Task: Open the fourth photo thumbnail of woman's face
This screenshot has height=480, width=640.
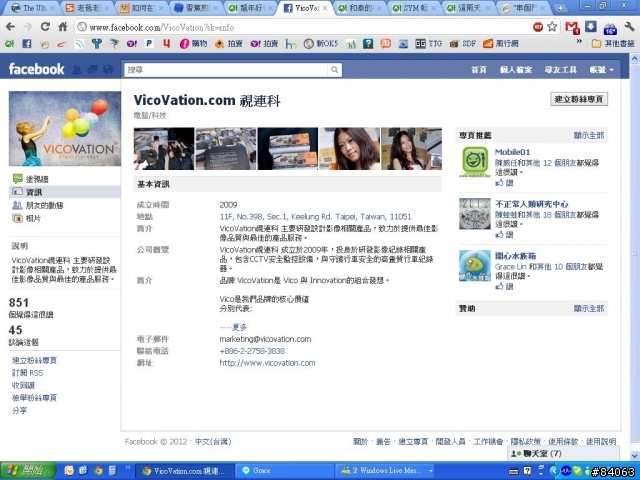Action: pyautogui.click(x=349, y=149)
